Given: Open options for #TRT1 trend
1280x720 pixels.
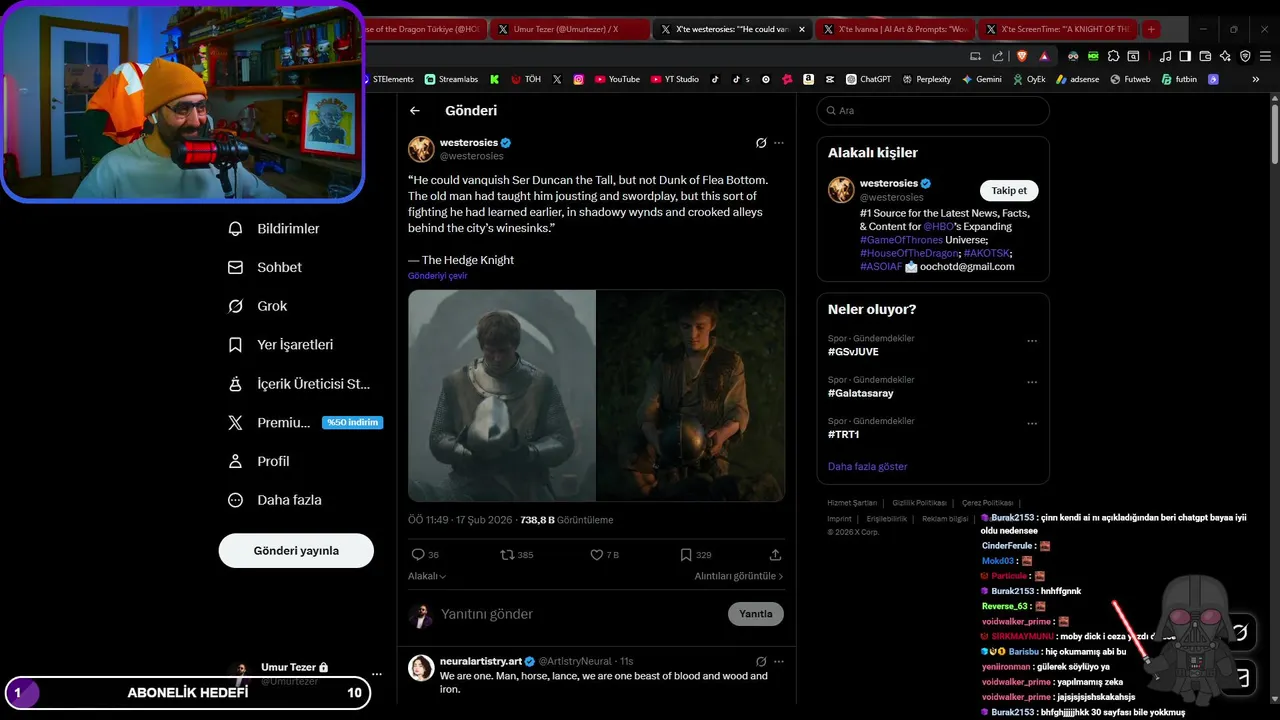Looking at the screenshot, I should point(1032,424).
